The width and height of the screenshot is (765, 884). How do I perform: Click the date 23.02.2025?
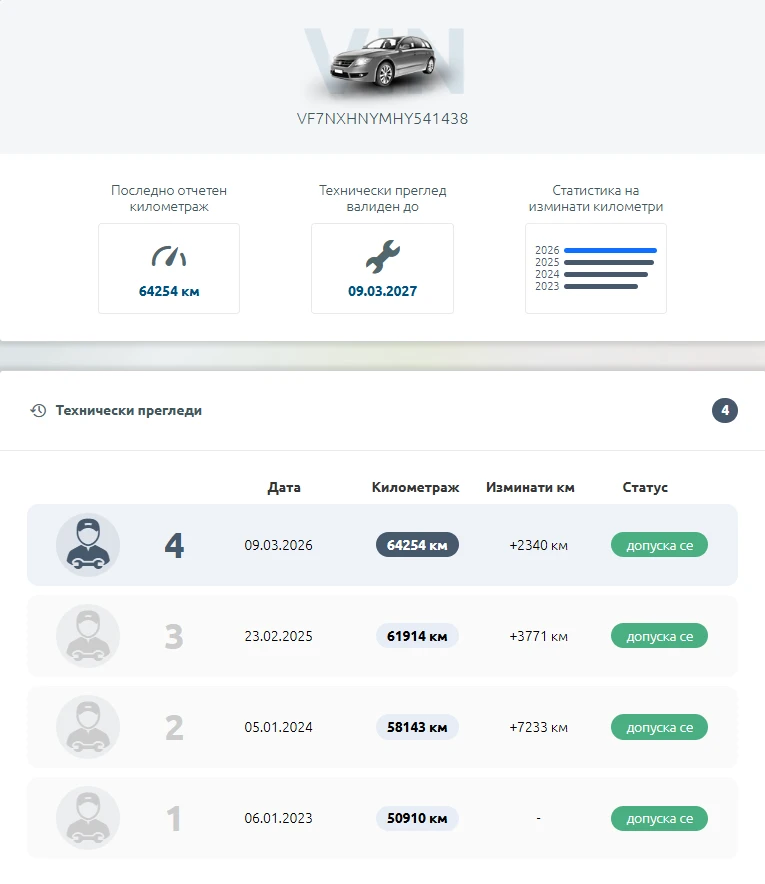[278, 636]
